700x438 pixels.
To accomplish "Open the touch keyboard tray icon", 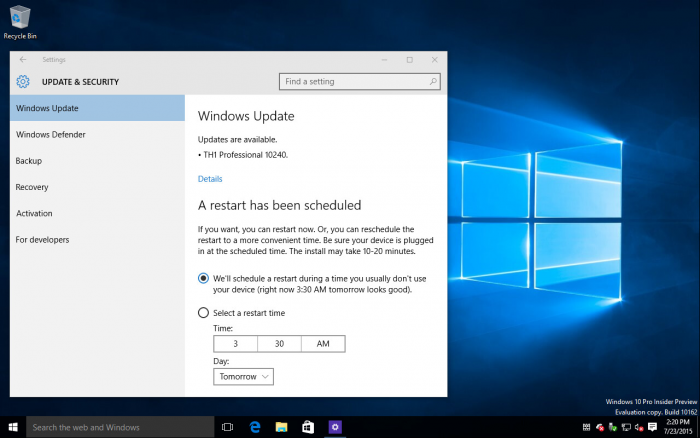I will click(x=586, y=427).
